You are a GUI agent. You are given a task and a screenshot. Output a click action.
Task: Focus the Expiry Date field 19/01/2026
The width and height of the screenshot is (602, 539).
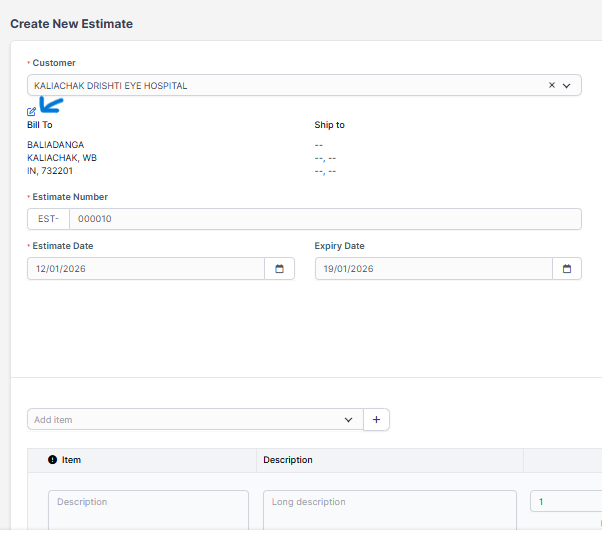click(433, 269)
